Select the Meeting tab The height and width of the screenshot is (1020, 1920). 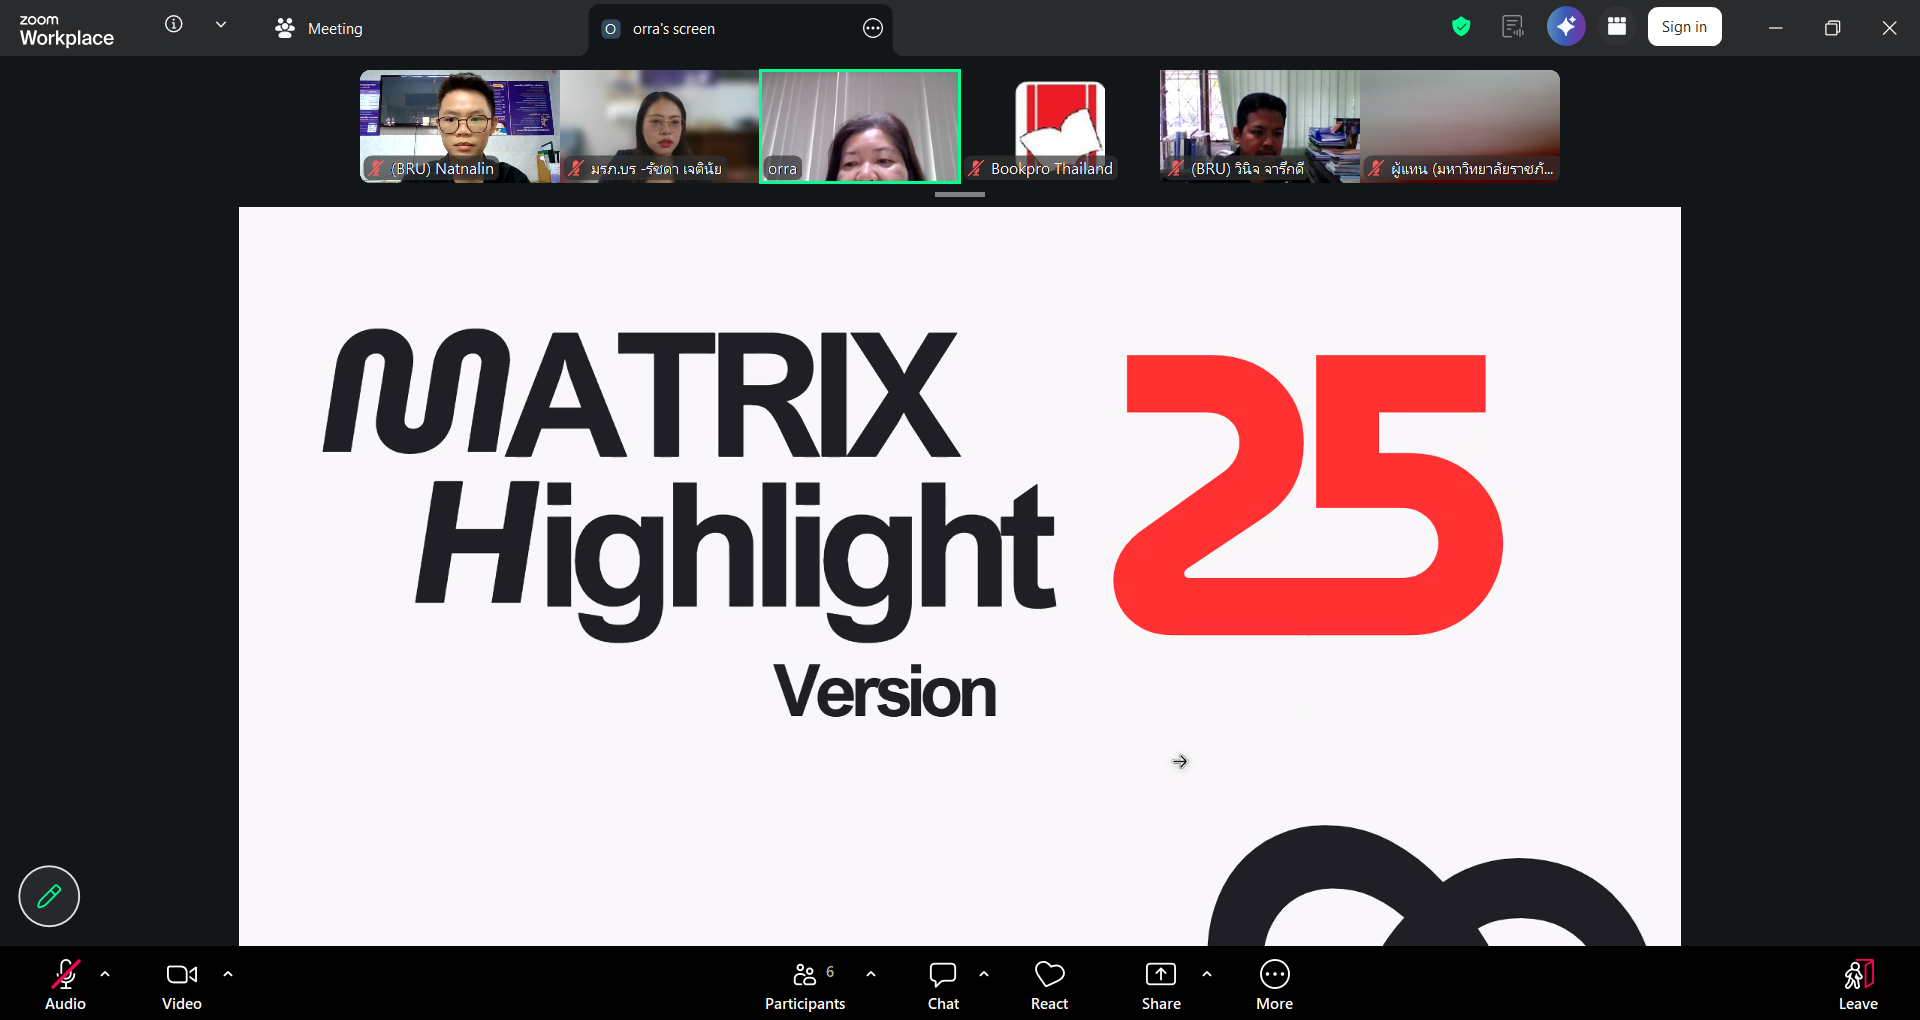(319, 29)
